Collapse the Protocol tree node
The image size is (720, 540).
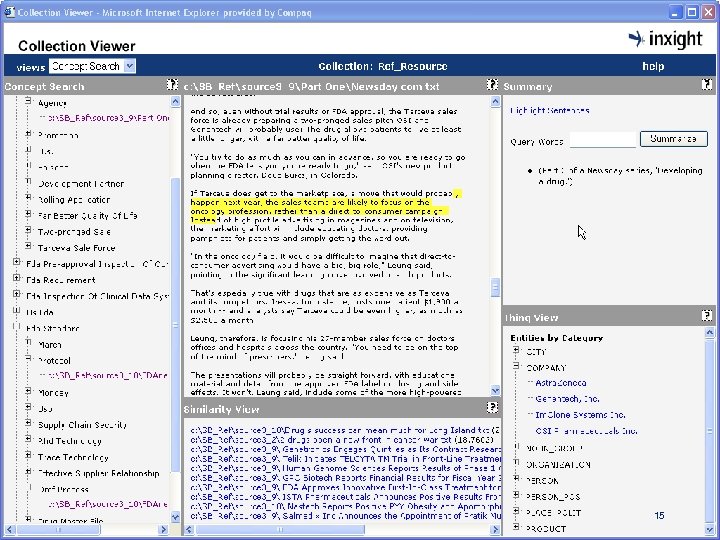28,359
